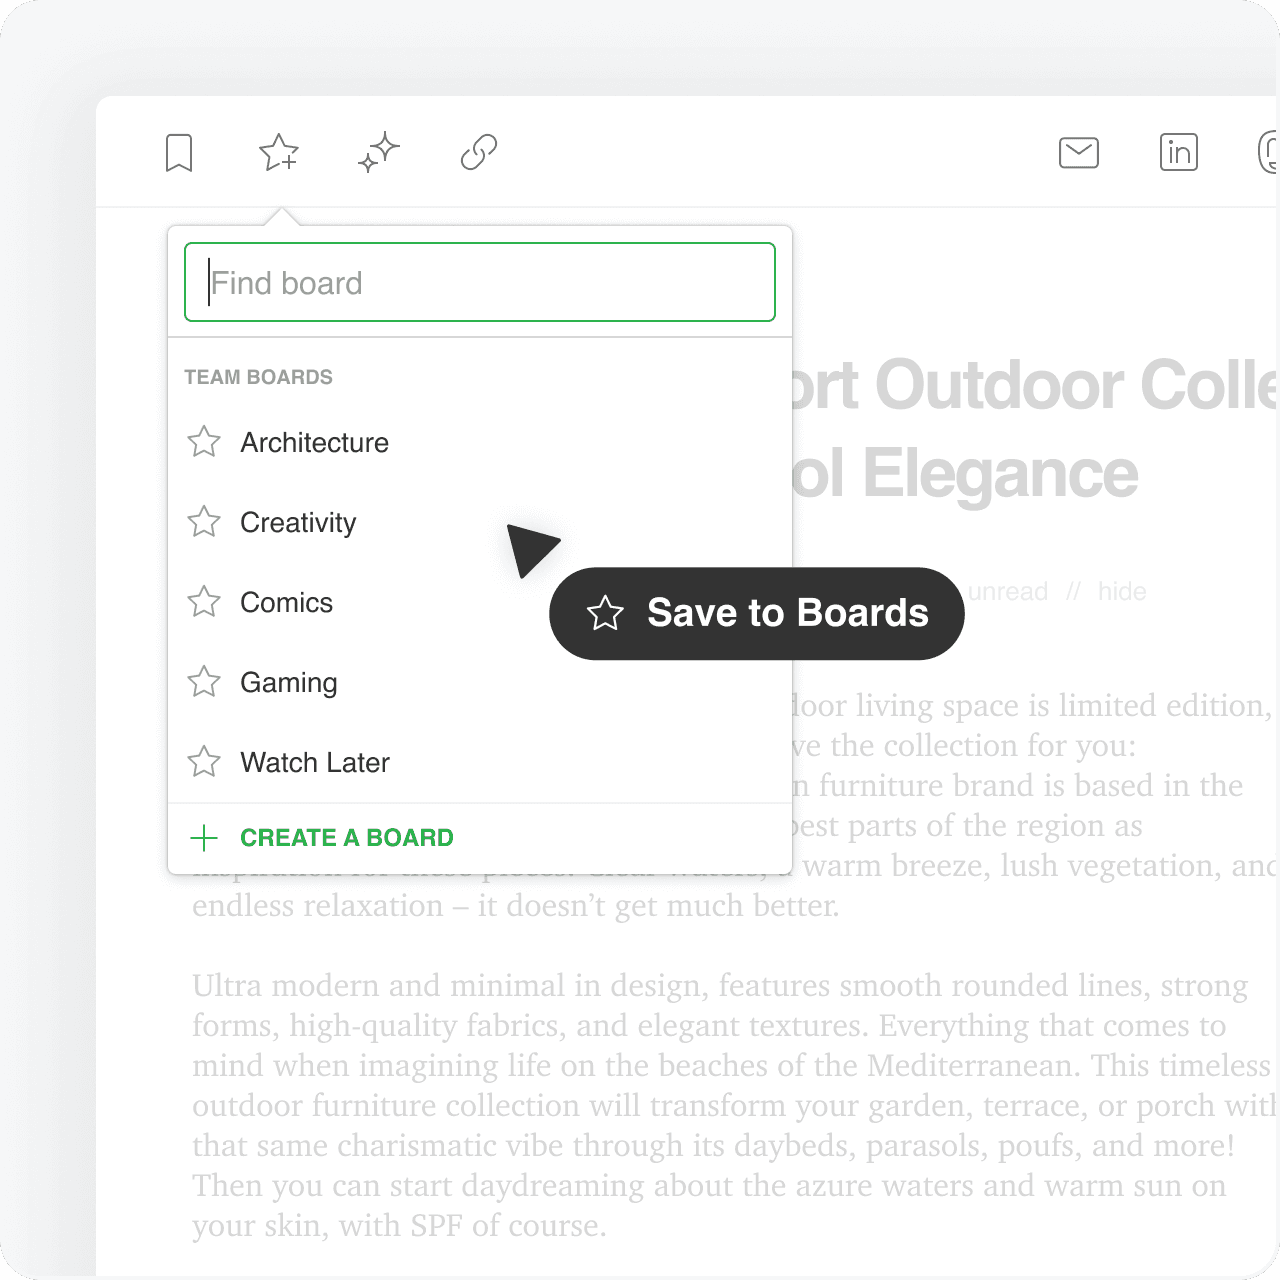Star the Watch Later board
This screenshot has width=1280, height=1280.
point(204,762)
